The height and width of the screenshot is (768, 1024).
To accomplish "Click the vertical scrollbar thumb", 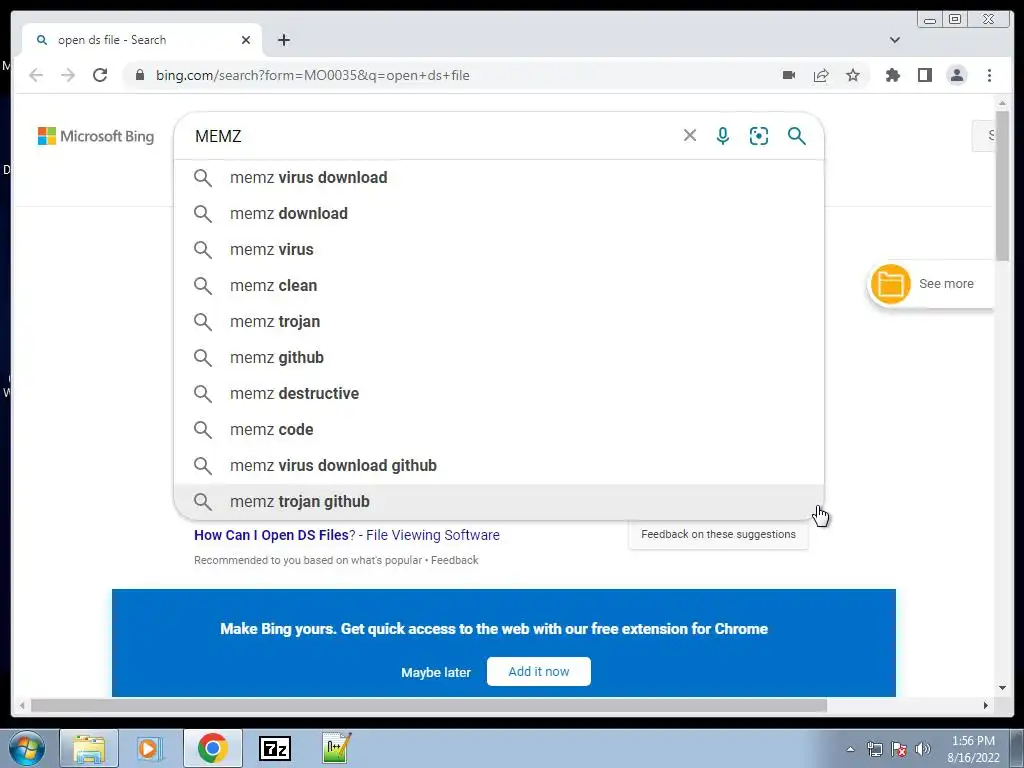I will pos(1002,186).
